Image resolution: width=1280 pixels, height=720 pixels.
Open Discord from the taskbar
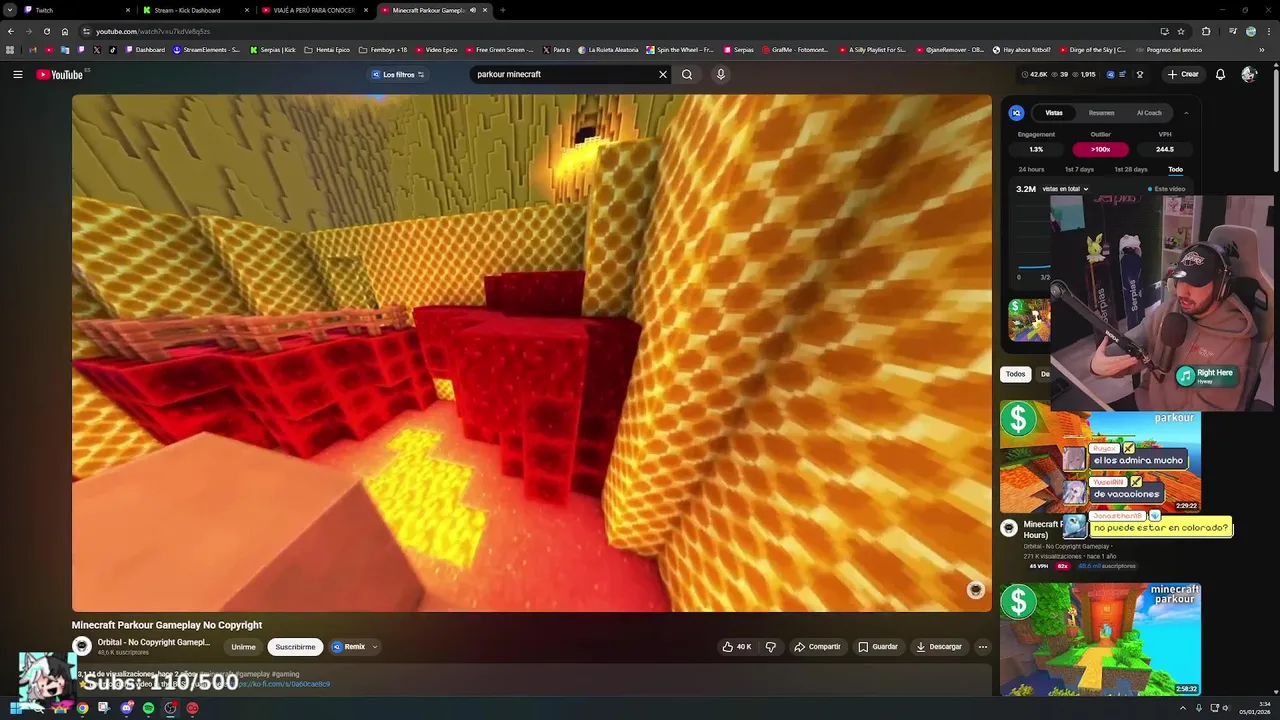coord(126,708)
